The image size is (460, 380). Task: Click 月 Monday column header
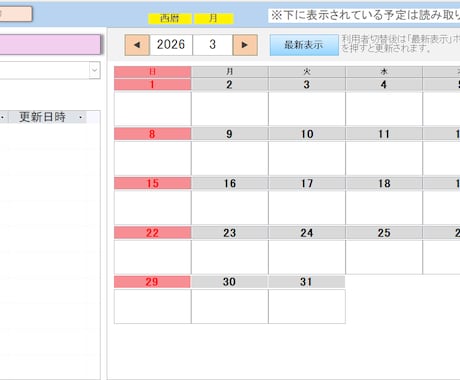[x=230, y=72]
